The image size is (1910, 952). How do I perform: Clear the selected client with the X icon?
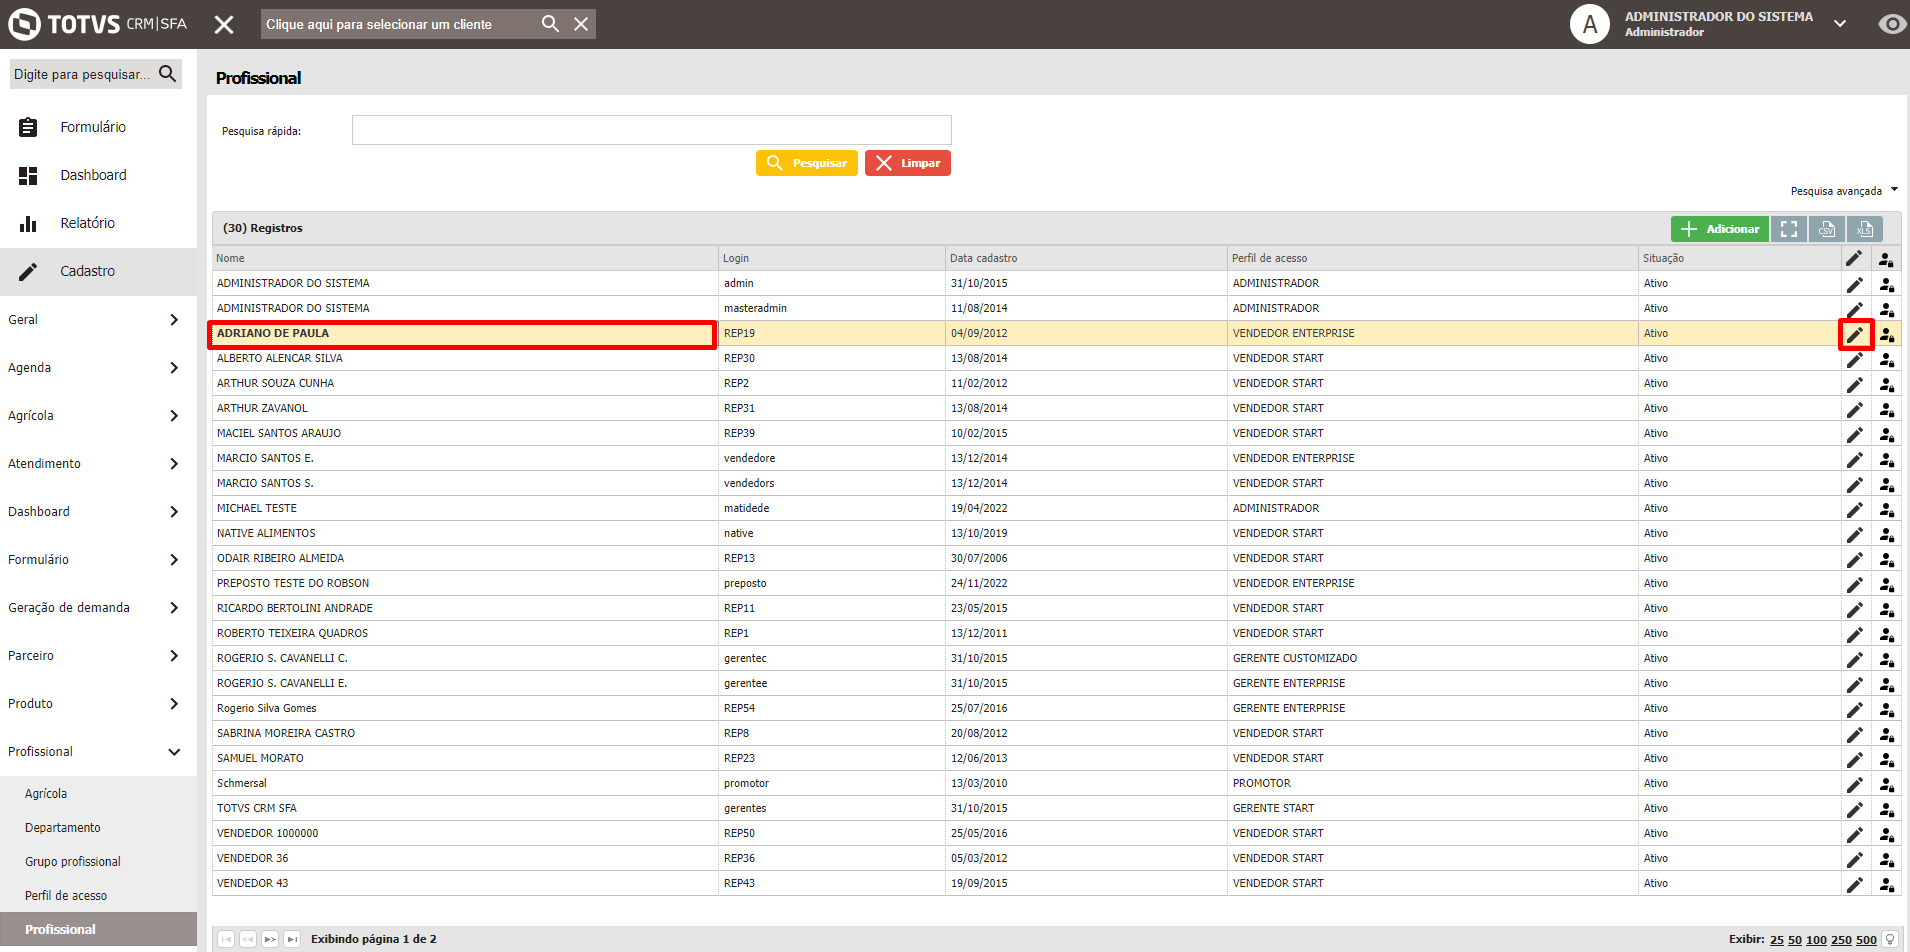(x=581, y=24)
